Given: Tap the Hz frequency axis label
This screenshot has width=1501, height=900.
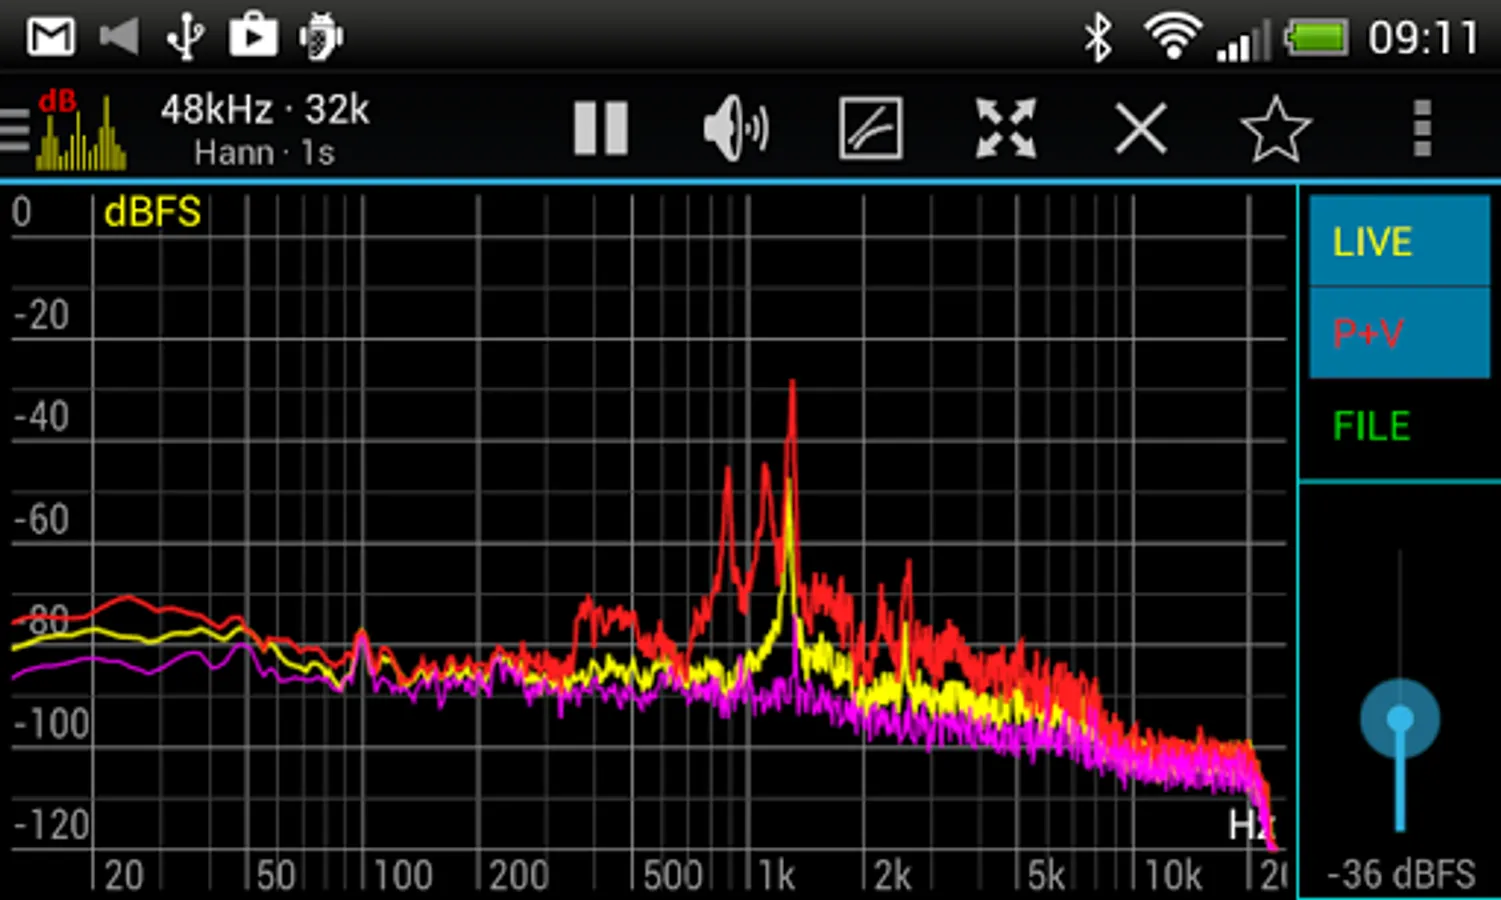Looking at the screenshot, I should [1250, 825].
